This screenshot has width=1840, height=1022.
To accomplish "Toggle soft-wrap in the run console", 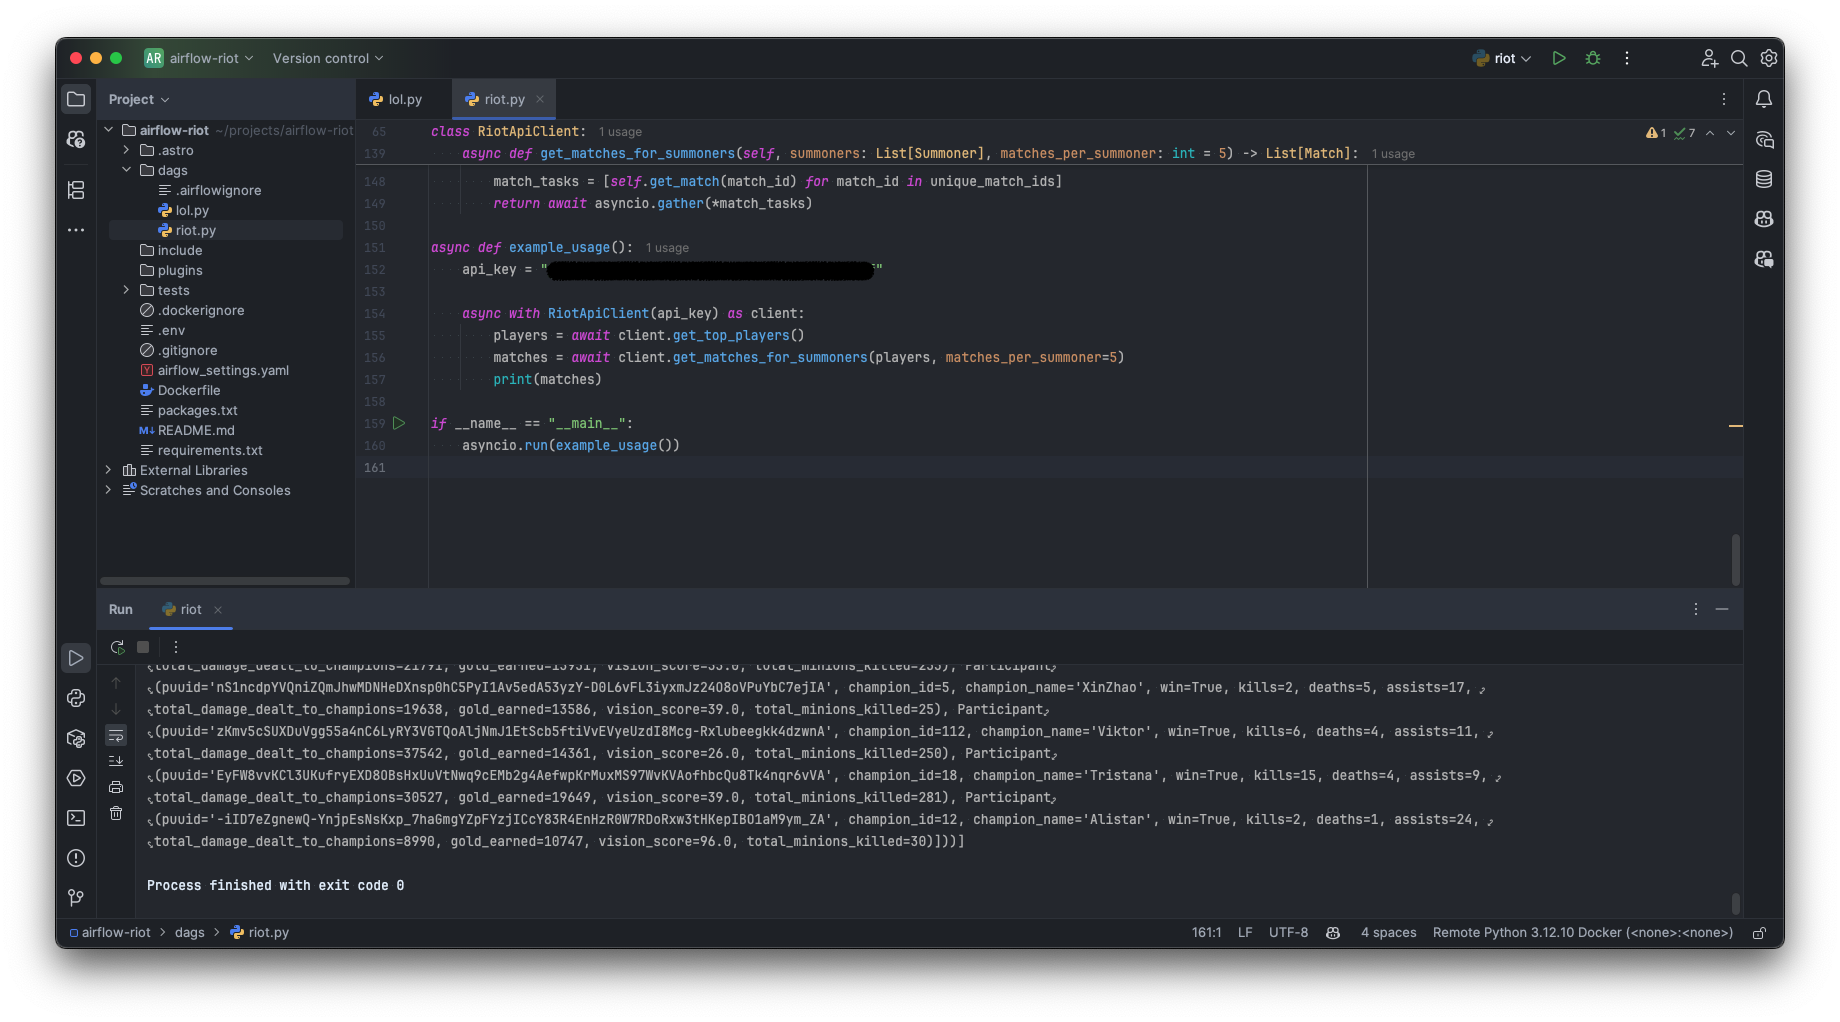I will pos(116,735).
